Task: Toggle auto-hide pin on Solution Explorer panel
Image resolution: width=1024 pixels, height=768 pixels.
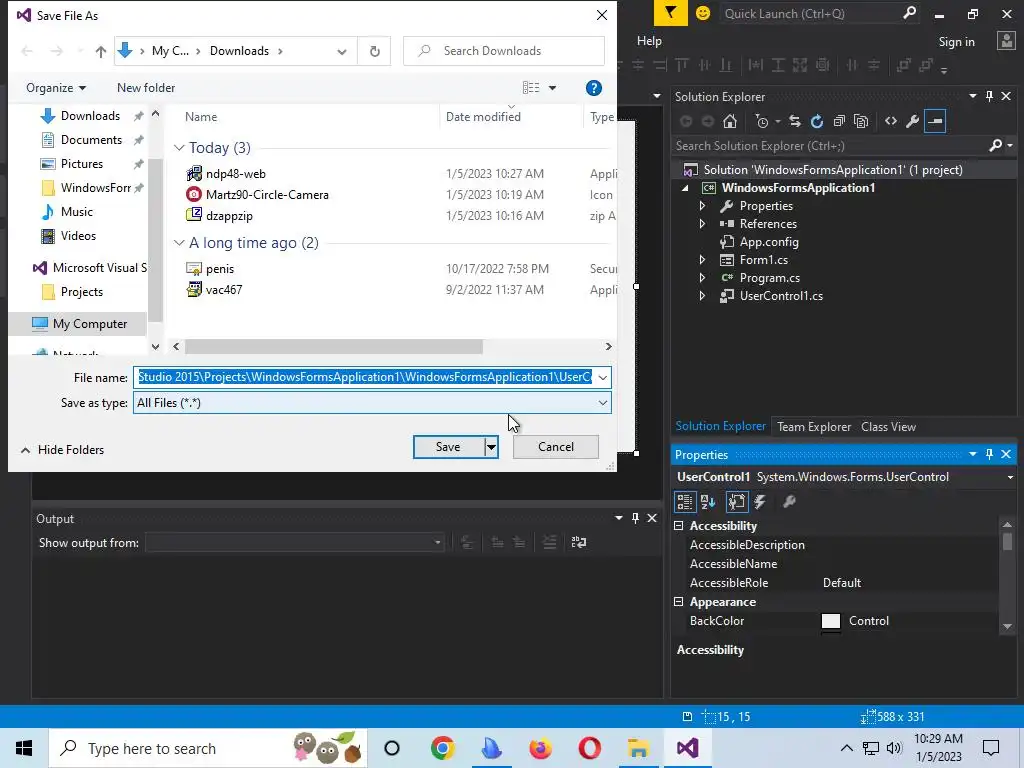Action: (989, 97)
